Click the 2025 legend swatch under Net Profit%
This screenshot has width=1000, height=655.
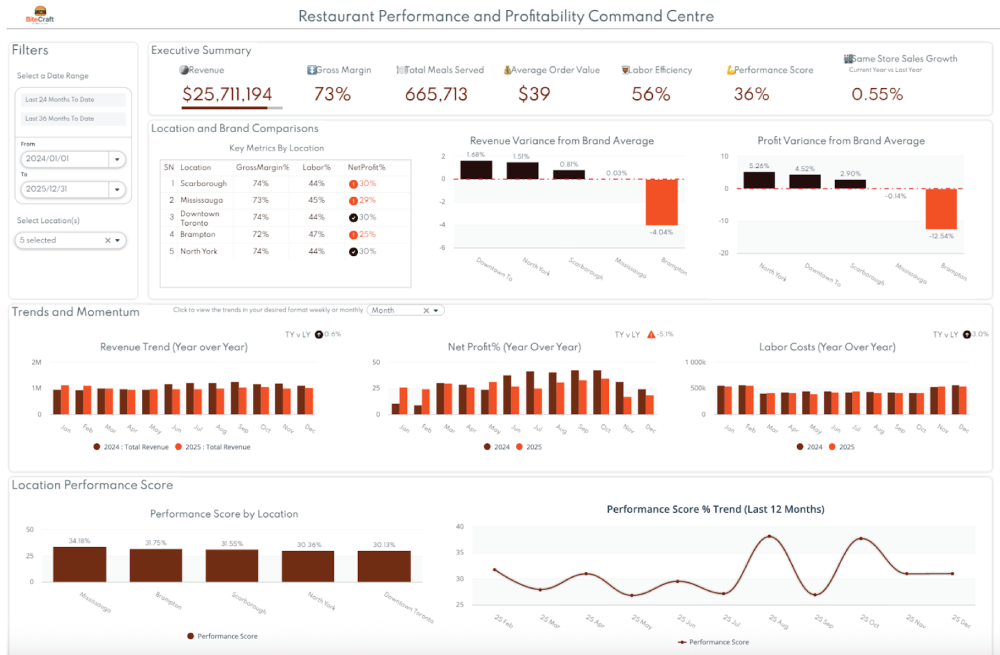tap(520, 447)
